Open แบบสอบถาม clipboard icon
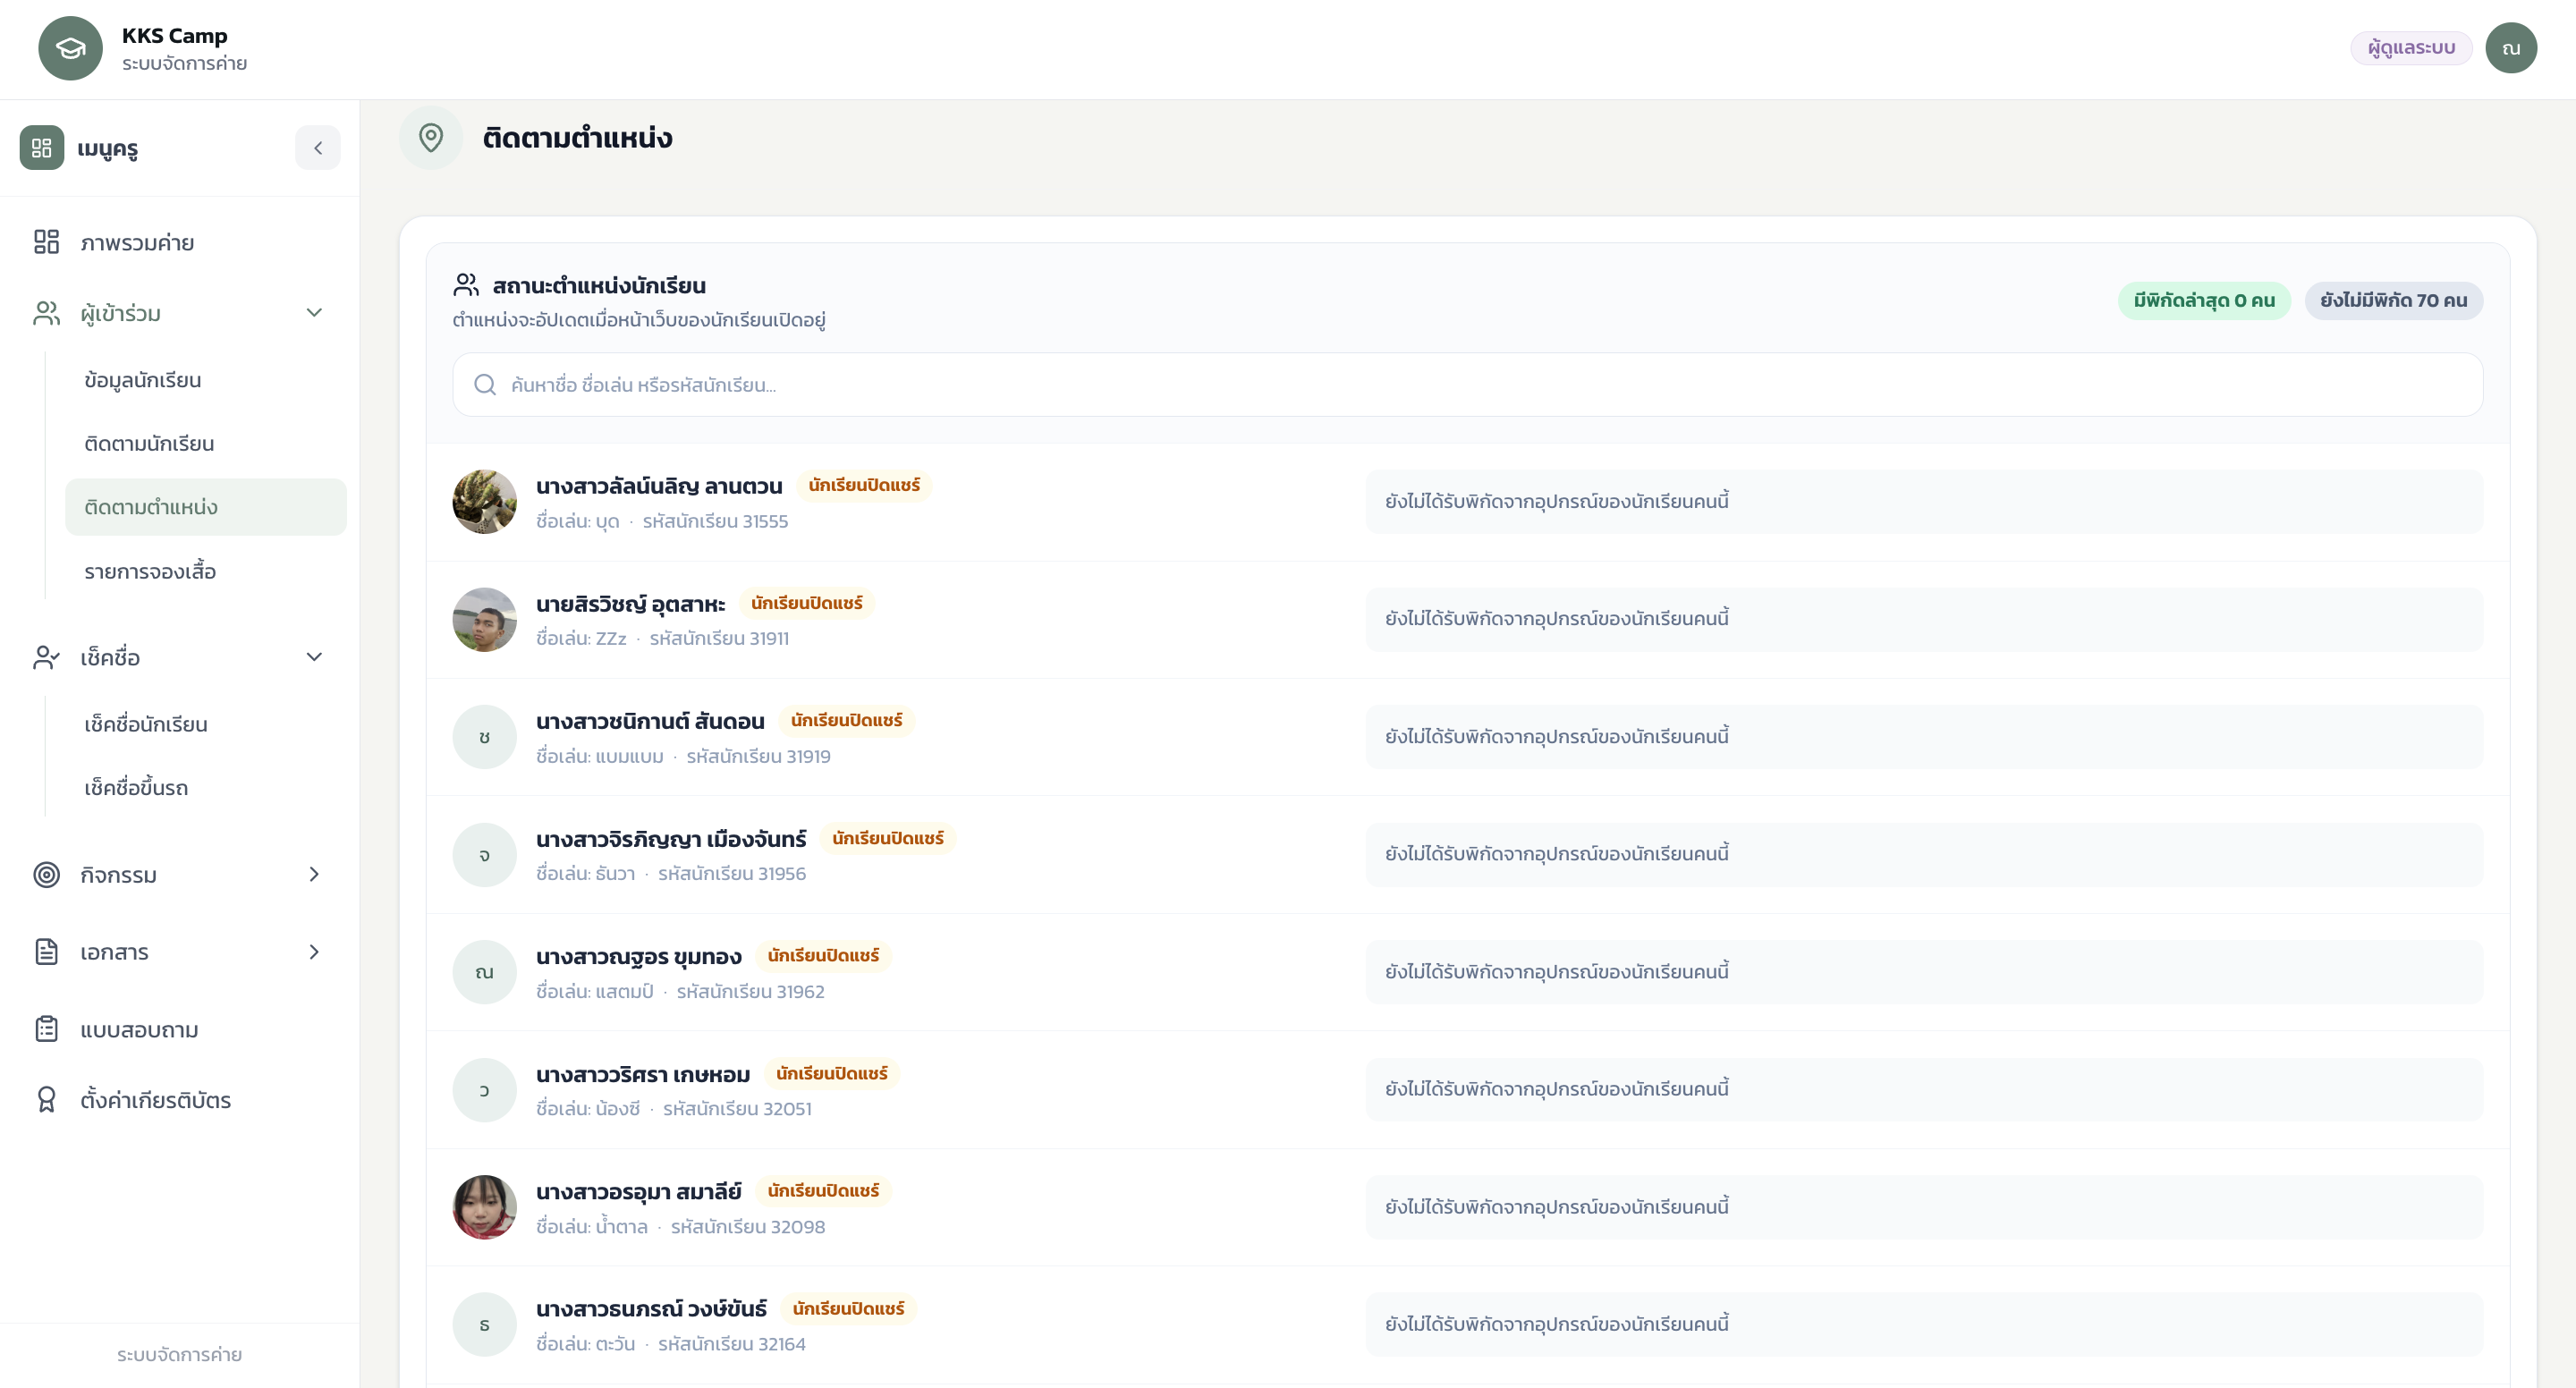This screenshot has width=2576, height=1388. tap(46, 1029)
